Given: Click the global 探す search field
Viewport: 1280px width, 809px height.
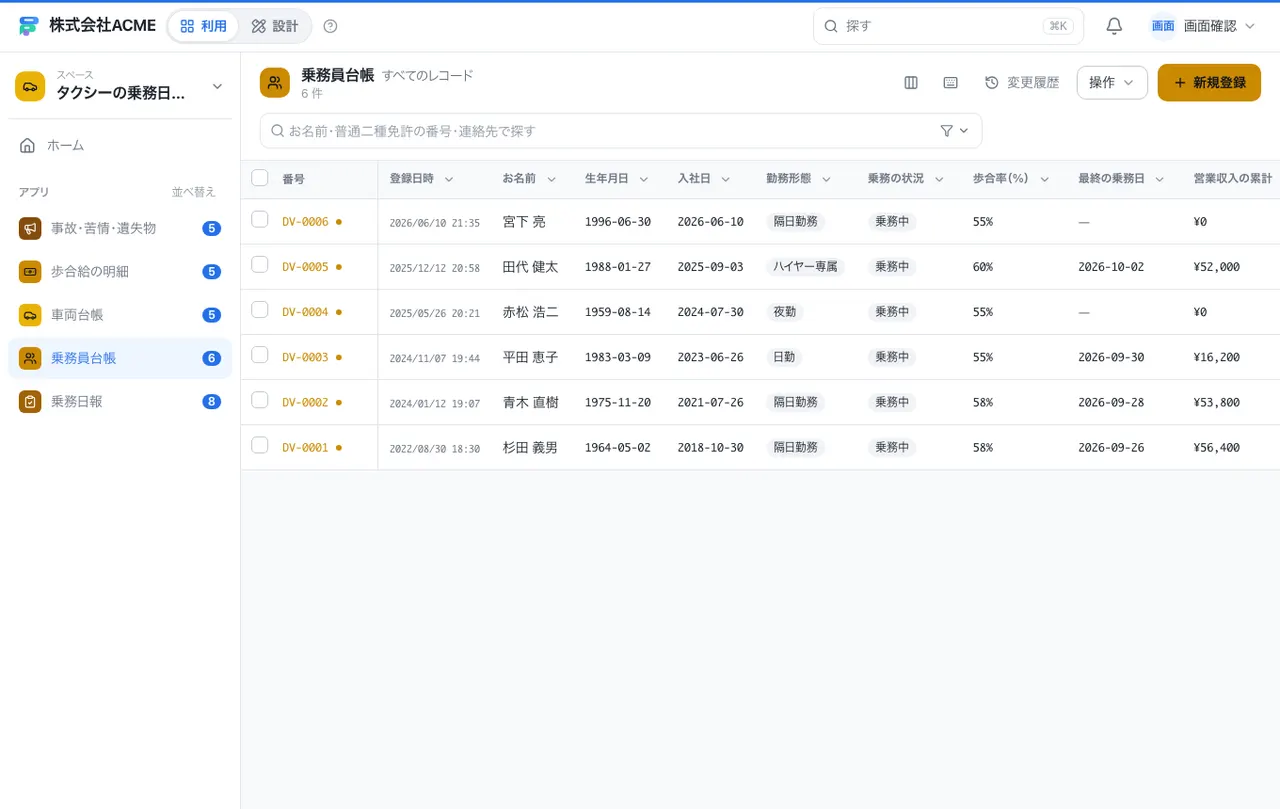Looking at the screenshot, I should 948,26.
